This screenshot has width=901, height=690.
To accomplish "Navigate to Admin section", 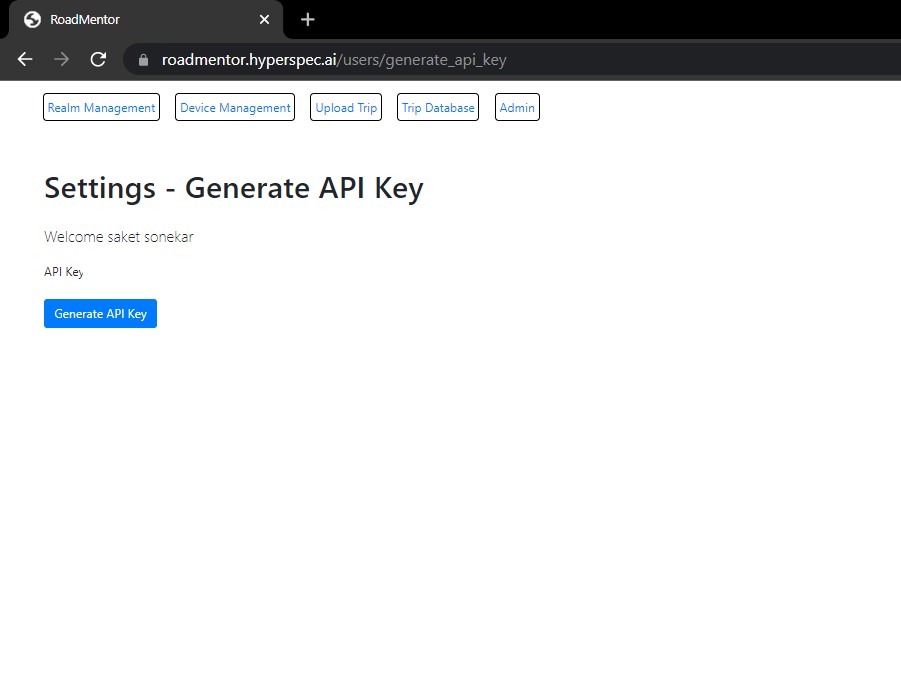I will coord(517,107).
